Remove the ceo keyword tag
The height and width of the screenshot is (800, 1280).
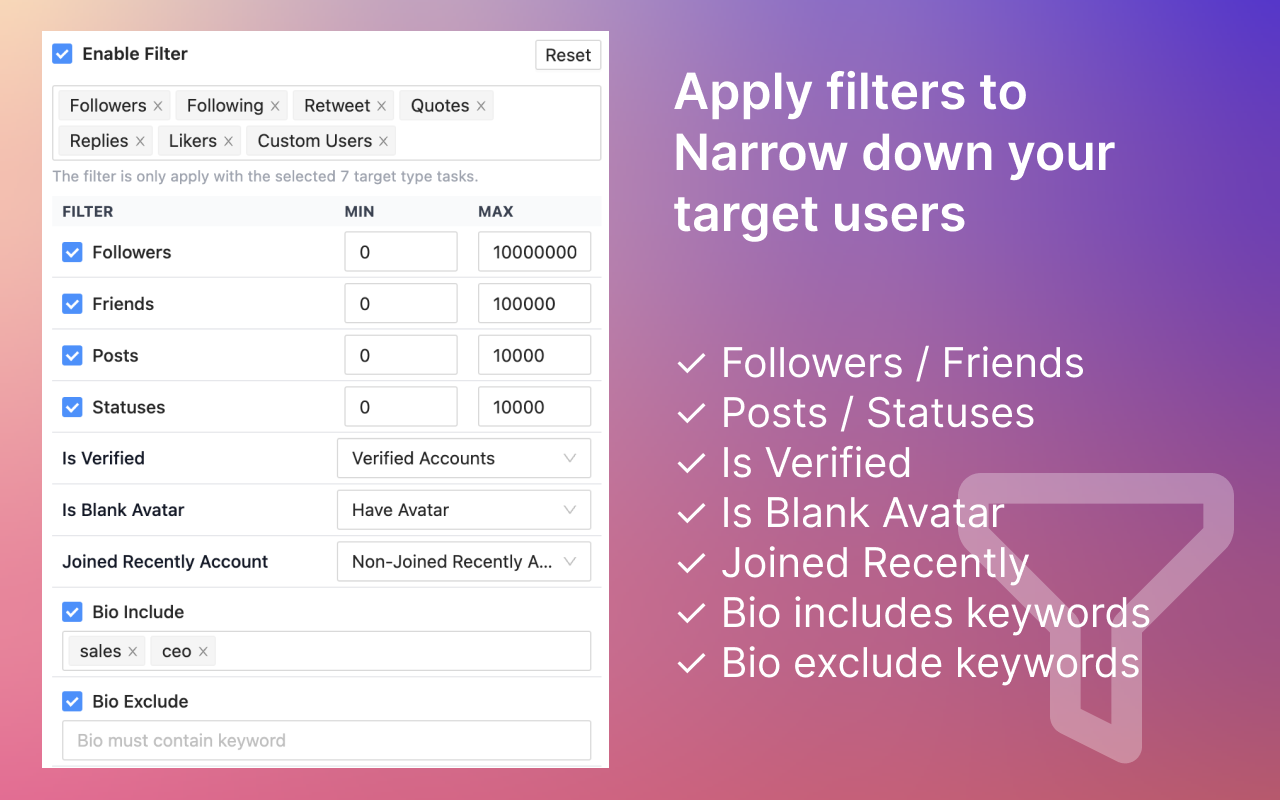203,651
